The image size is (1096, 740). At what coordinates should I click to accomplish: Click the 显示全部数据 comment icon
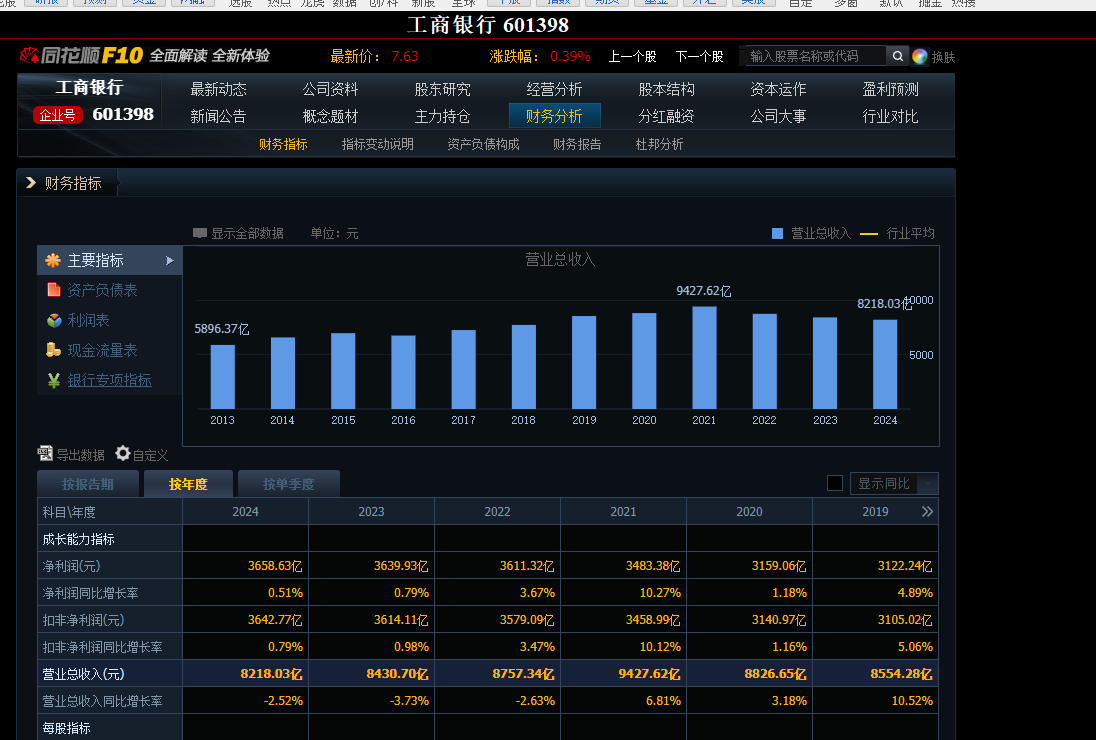coord(200,233)
